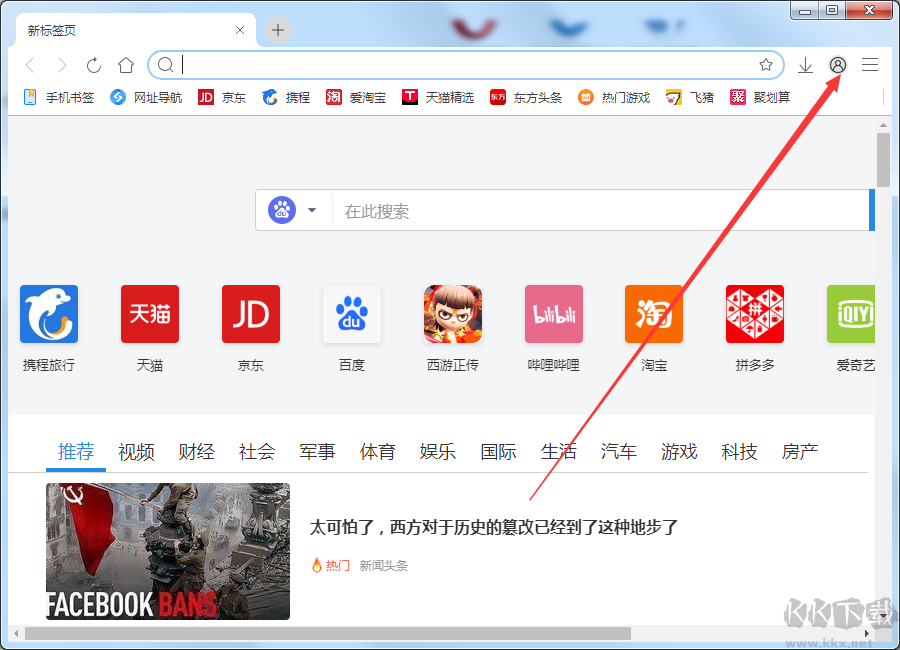Return to home page via home icon
The width and height of the screenshot is (900, 650).
pyautogui.click(x=126, y=64)
